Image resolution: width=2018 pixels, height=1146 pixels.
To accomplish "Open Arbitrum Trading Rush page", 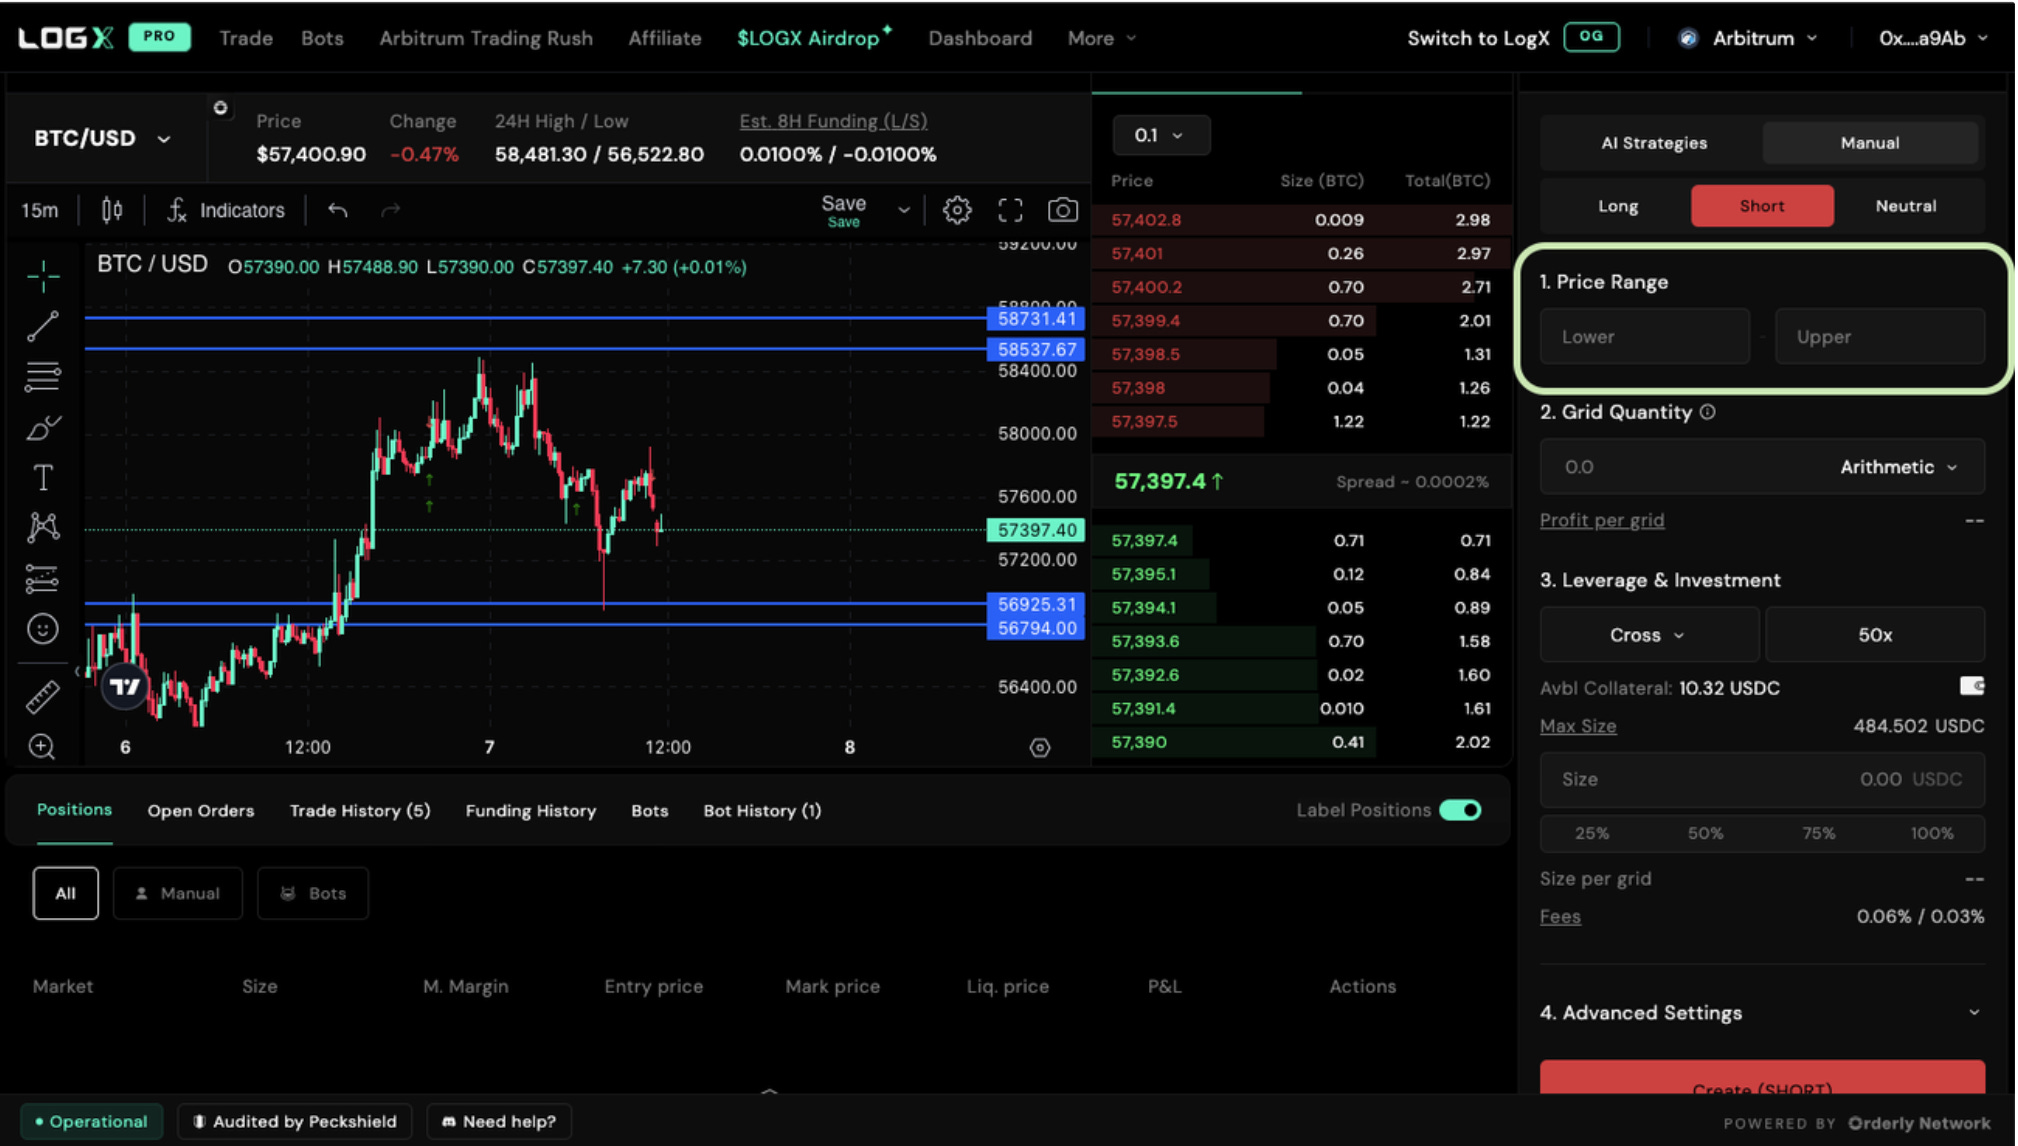I will coord(486,38).
